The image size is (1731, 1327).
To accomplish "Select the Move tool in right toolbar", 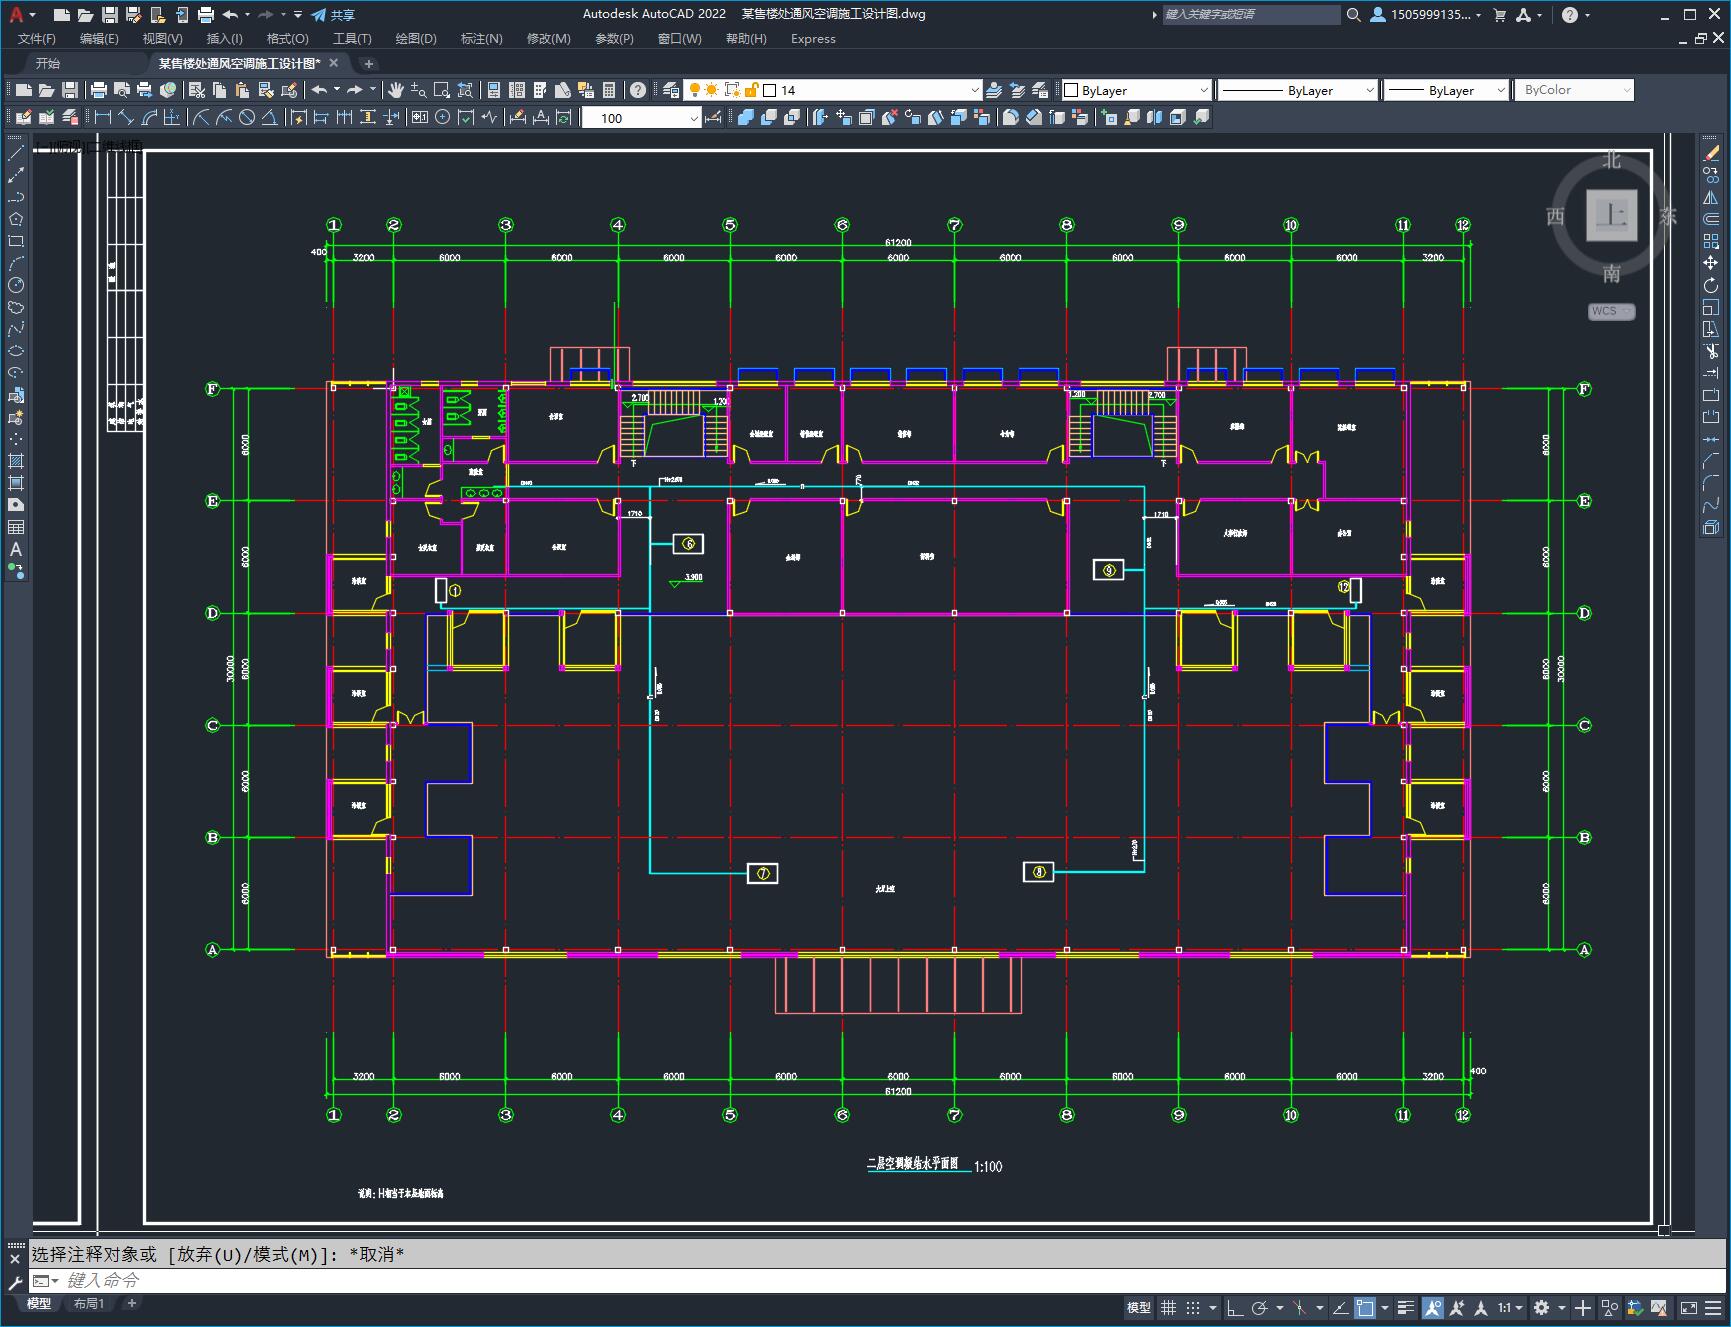I will [x=1711, y=263].
